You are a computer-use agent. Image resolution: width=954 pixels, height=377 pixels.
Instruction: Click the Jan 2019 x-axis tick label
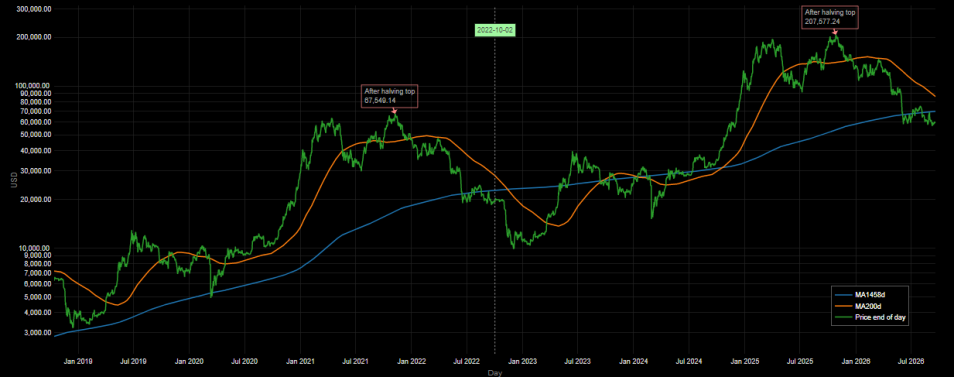pyautogui.click(x=78, y=361)
